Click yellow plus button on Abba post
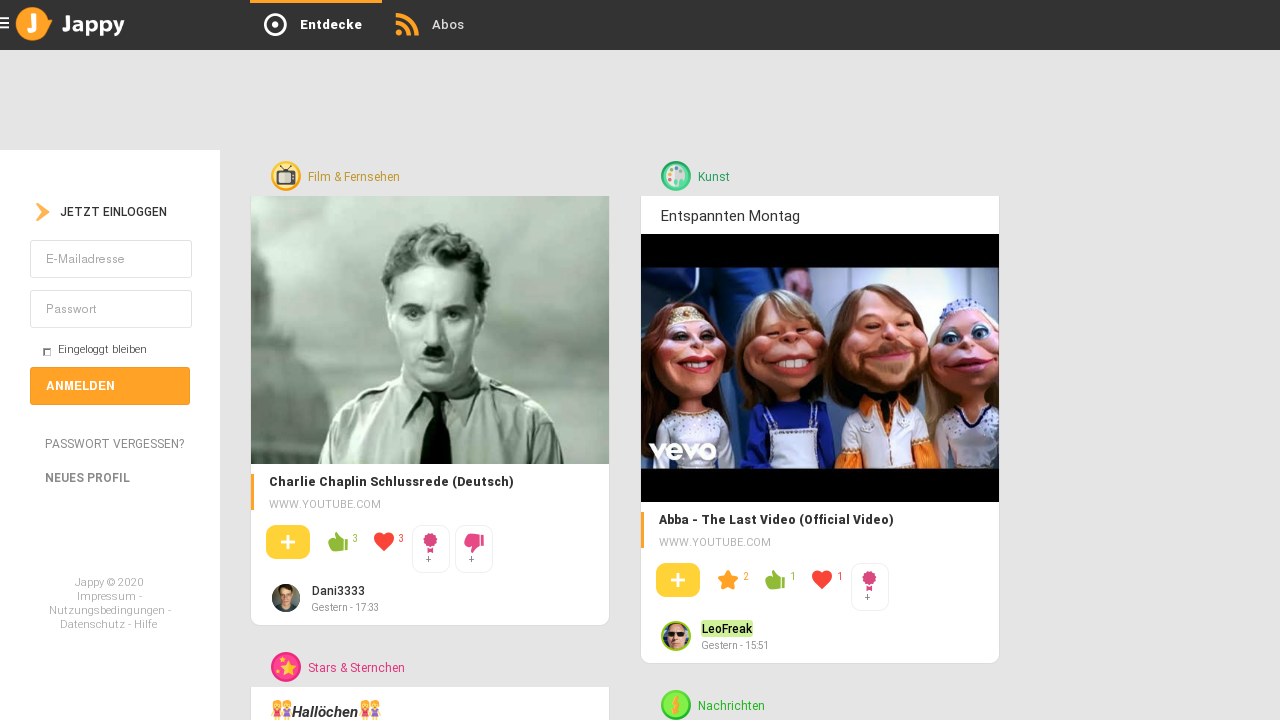Screen dimensions: 1280x720 678,580
